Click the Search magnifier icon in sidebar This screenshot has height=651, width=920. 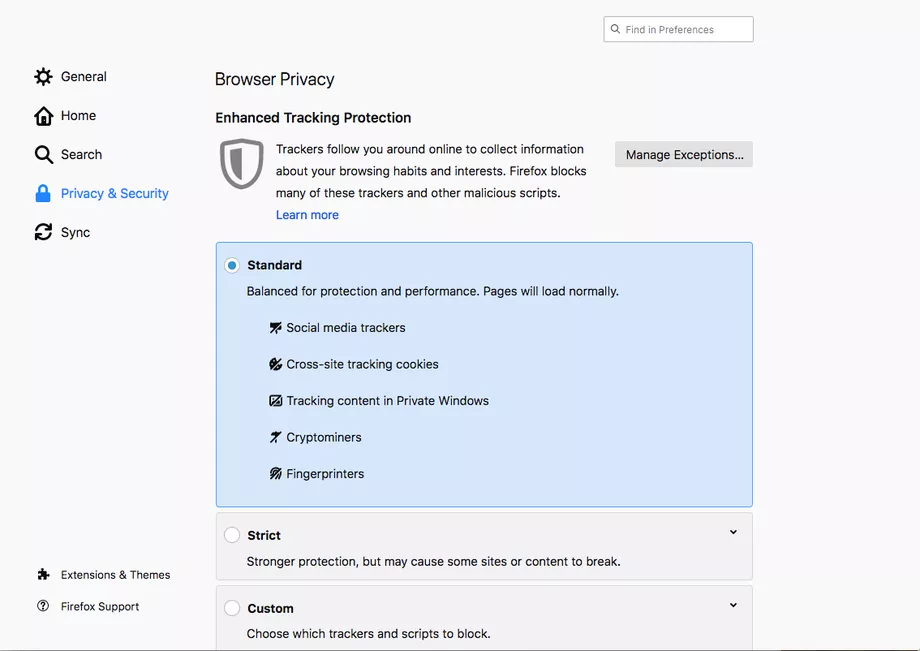click(x=43, y=155)
